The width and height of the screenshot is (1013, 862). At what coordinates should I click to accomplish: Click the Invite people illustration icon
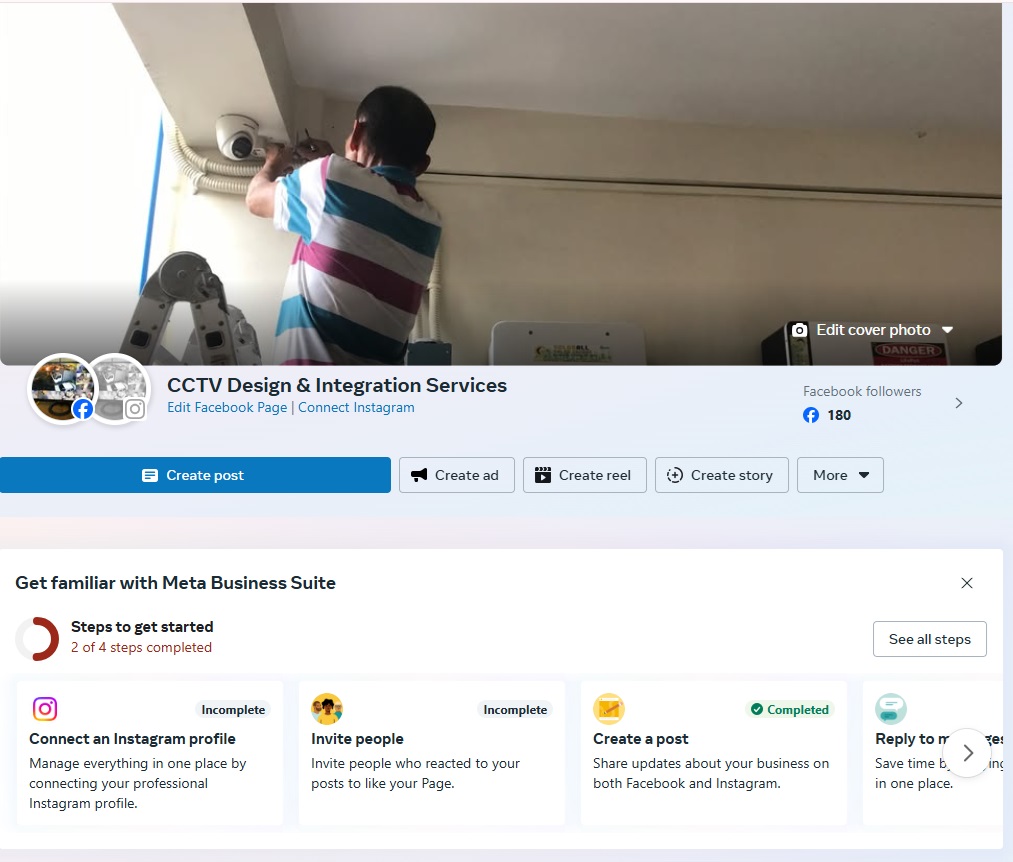pyautogui.click(x=327, y=709)
